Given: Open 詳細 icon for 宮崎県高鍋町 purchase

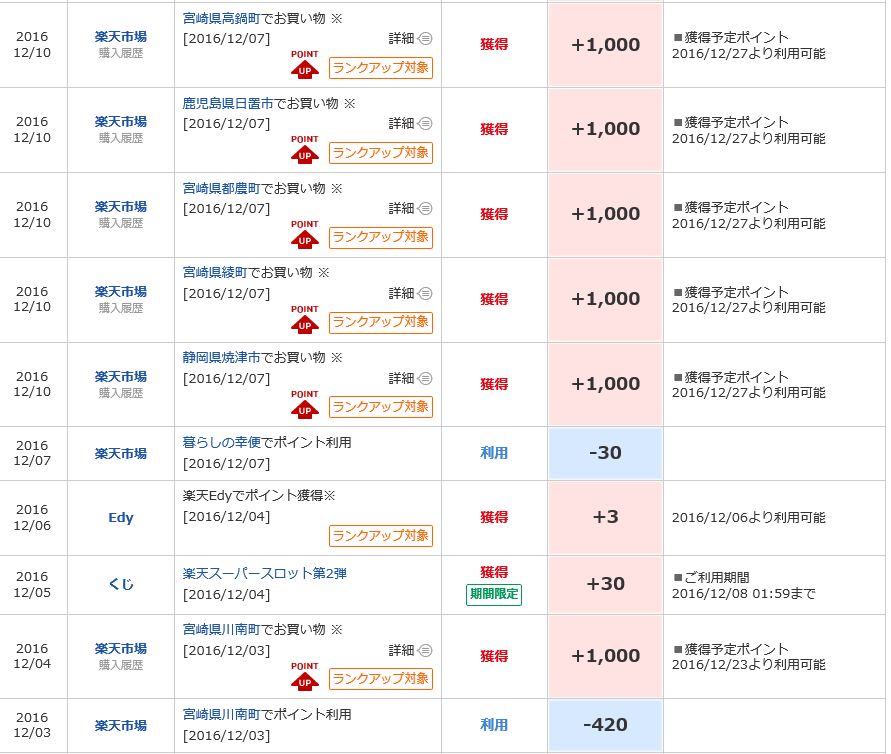Looking at the screenshot, I should (424, 39).
